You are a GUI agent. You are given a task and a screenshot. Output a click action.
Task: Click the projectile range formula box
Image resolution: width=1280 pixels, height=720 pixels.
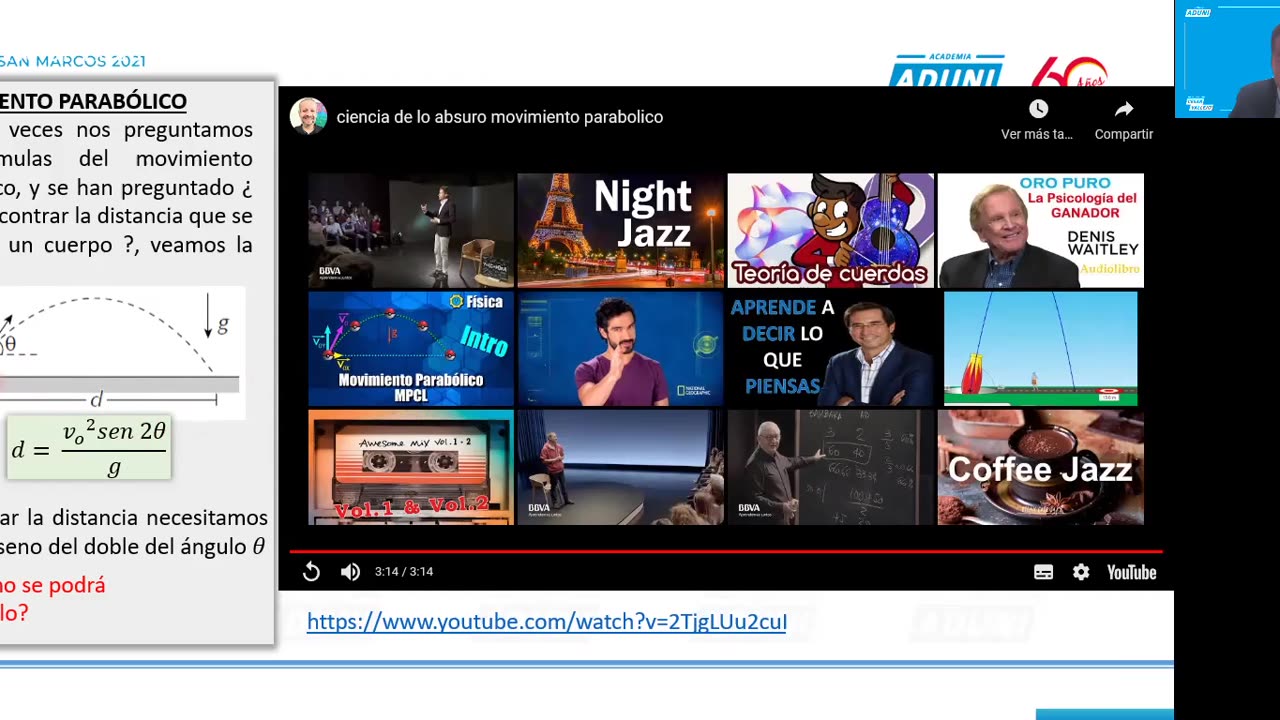point(89,447)
